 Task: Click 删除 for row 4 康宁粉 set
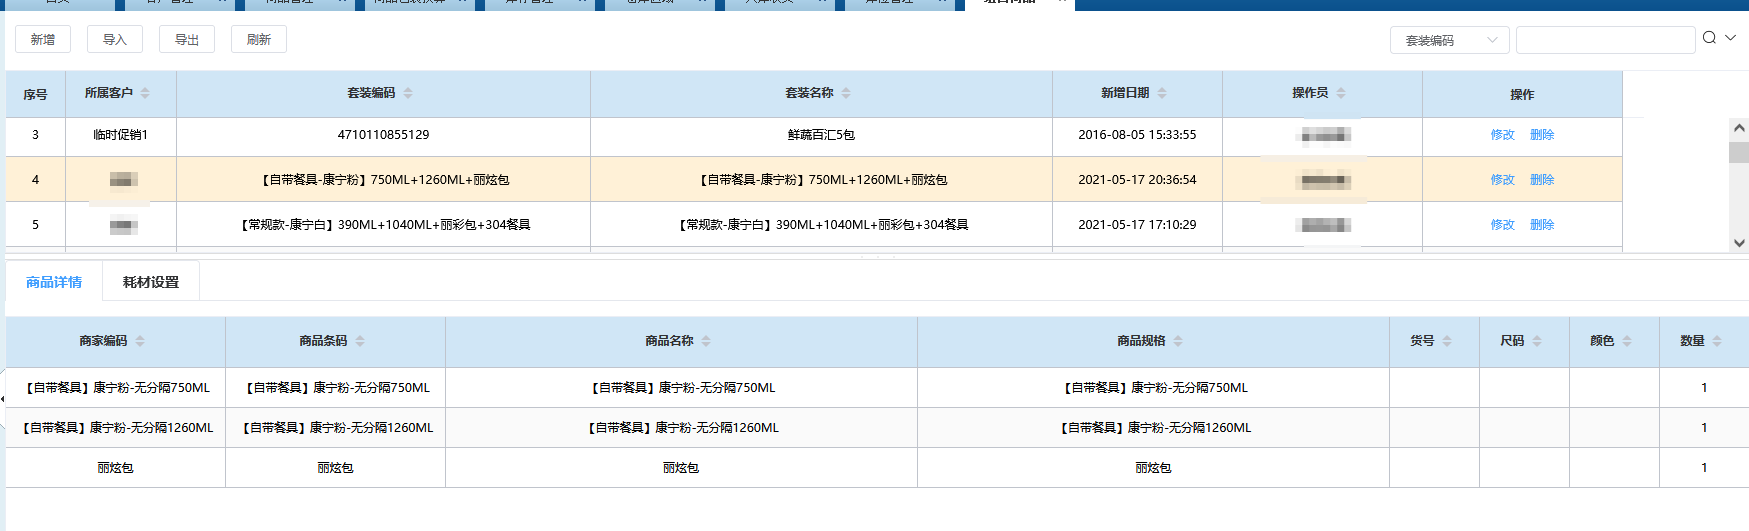pyautogui.click(x=1542, y=180)
